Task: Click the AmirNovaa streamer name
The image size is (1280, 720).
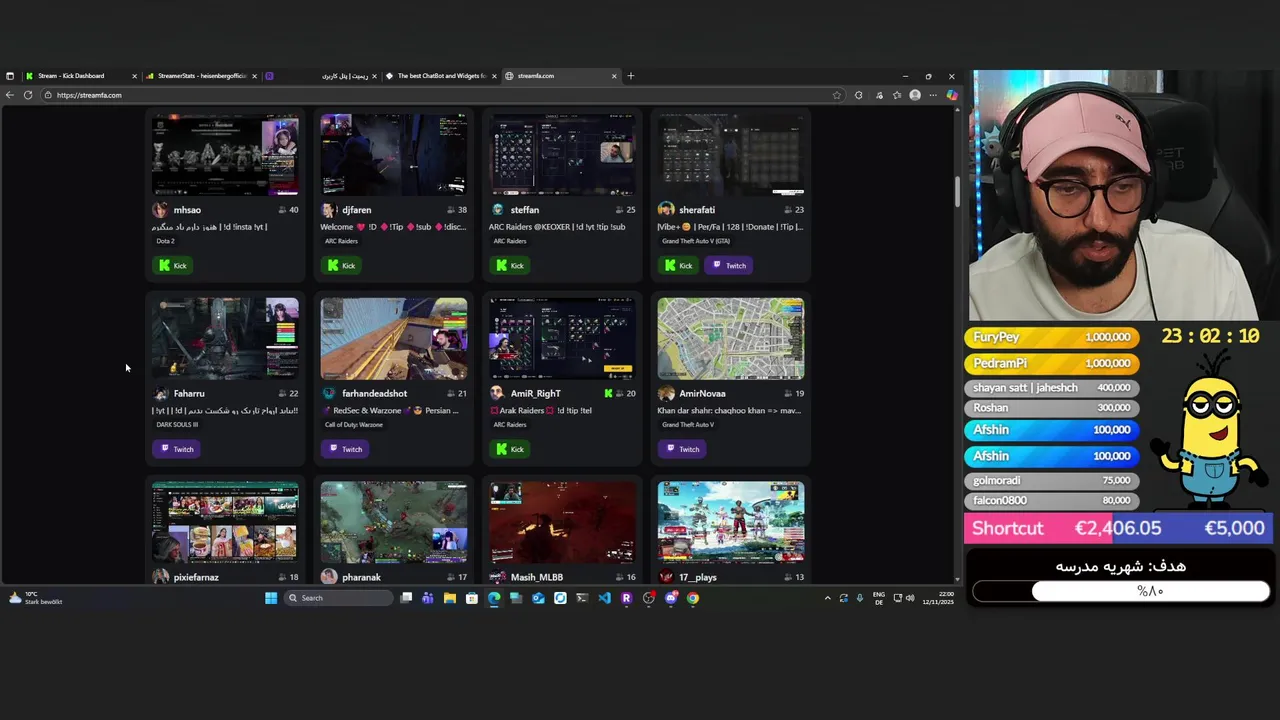Action: pyautogui.click(x=702, y=394)
